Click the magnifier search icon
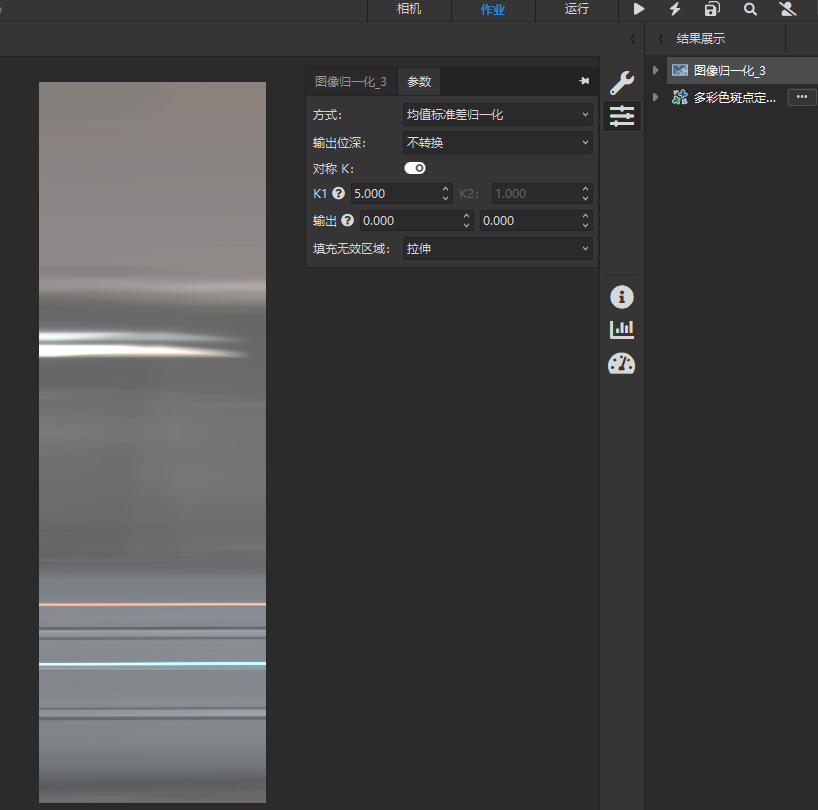The width and height of the screenshot is (818, 810). point(750,9)
